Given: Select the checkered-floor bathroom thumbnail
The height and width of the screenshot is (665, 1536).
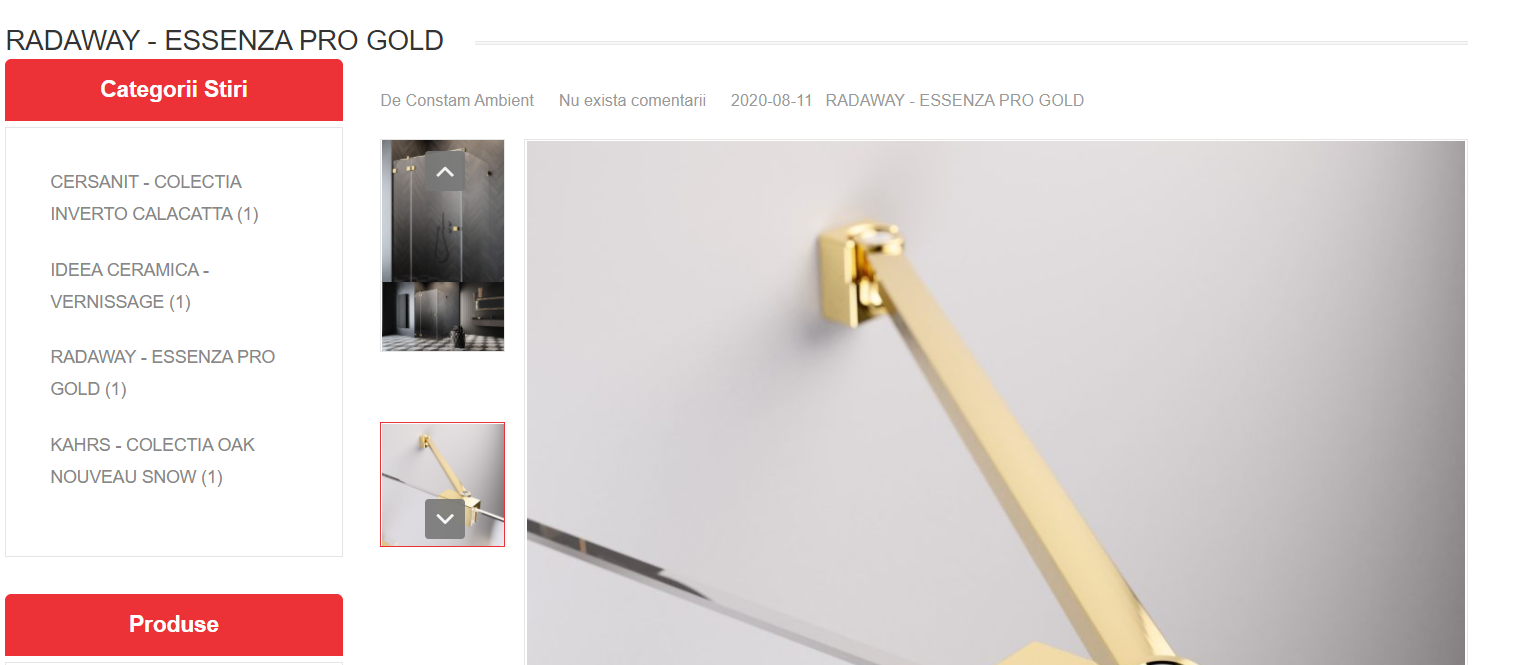Looking at the screenshot, I should pos(443,317).
